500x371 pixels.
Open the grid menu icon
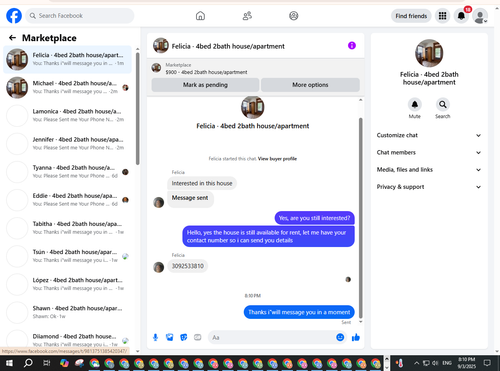tap(442, 16)
